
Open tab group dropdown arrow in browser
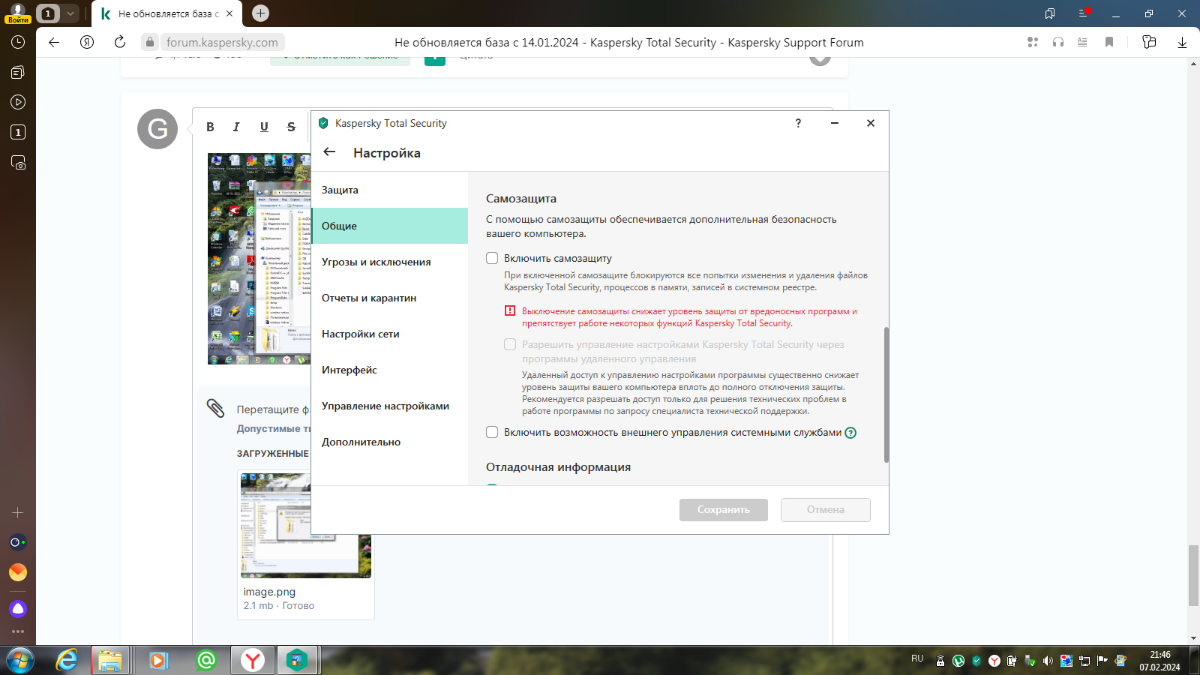[x=72, y=14]
